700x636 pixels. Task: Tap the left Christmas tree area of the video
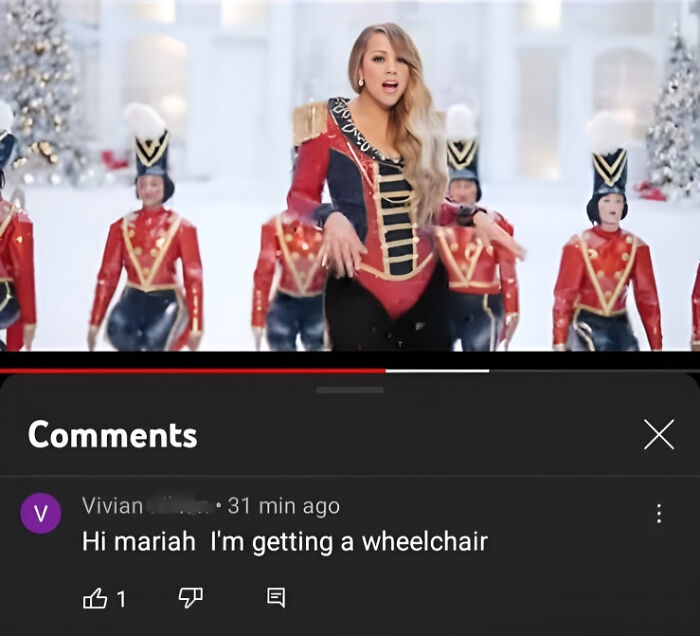pos(38,89)
